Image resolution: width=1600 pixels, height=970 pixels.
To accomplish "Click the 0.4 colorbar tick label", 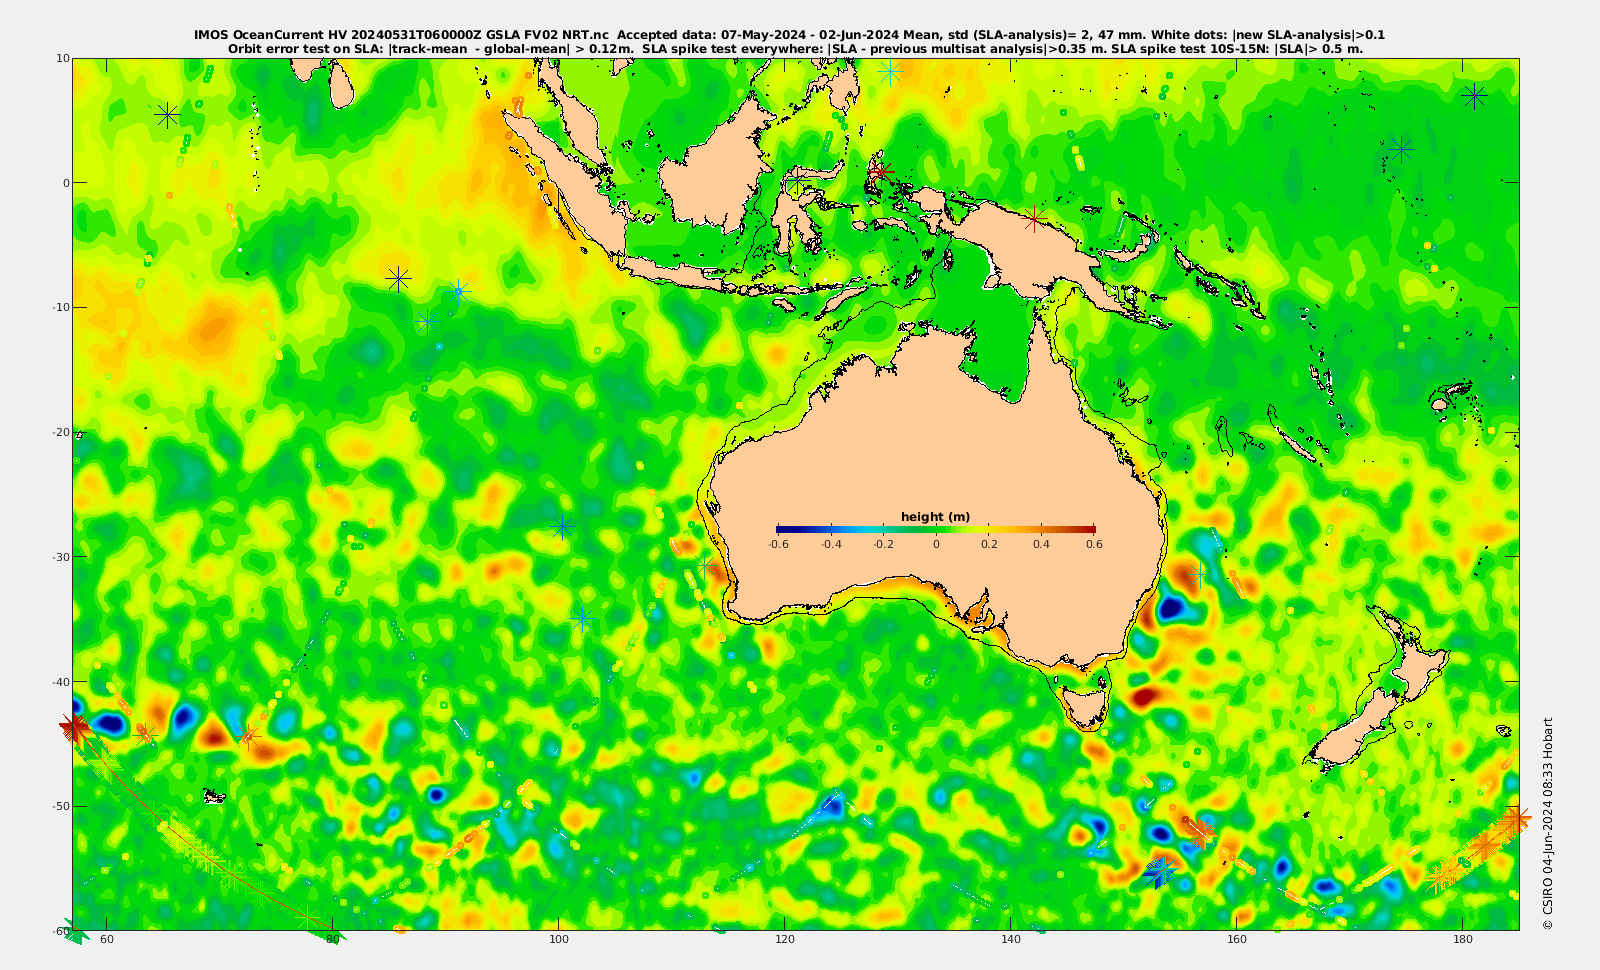I will point(1042,545).
